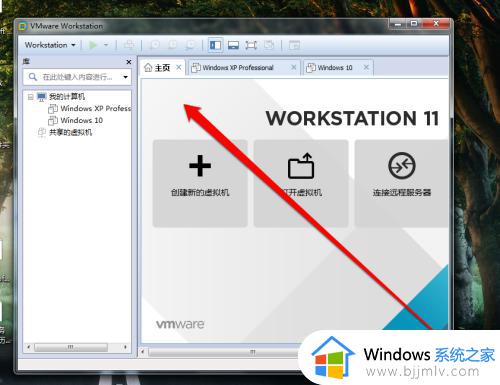This screenshot has height=385, width=500.
Task: Open the power options arrow beside play
Action: tap(106, 45)
